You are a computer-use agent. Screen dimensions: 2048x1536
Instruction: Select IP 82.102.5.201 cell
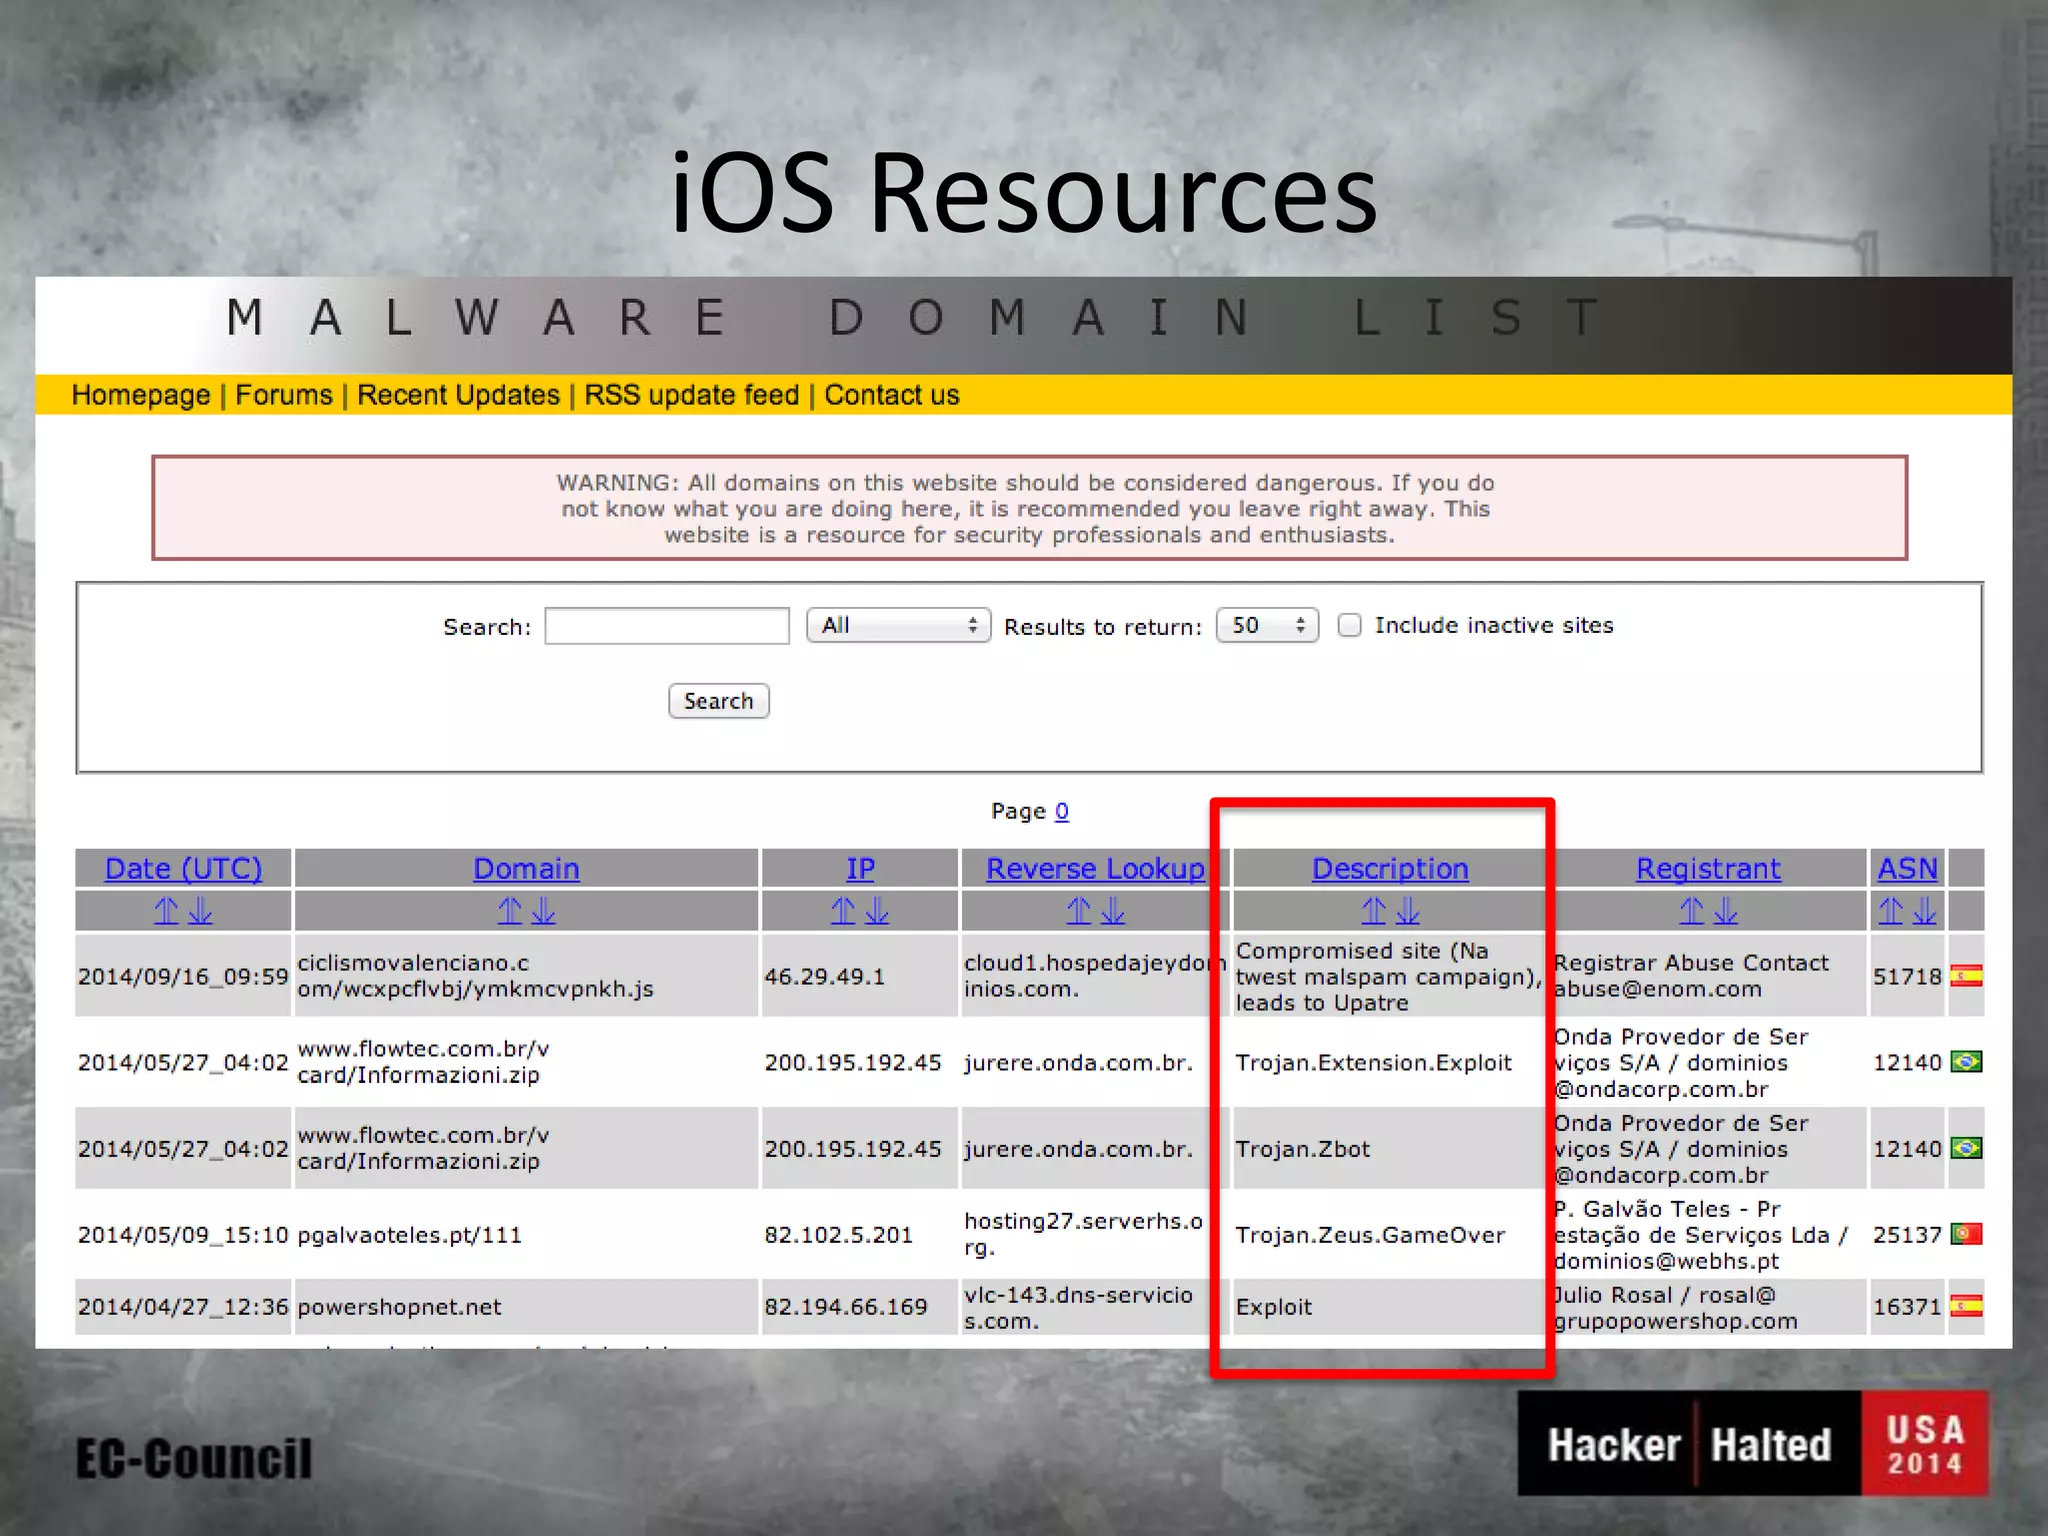point(860,1234)
